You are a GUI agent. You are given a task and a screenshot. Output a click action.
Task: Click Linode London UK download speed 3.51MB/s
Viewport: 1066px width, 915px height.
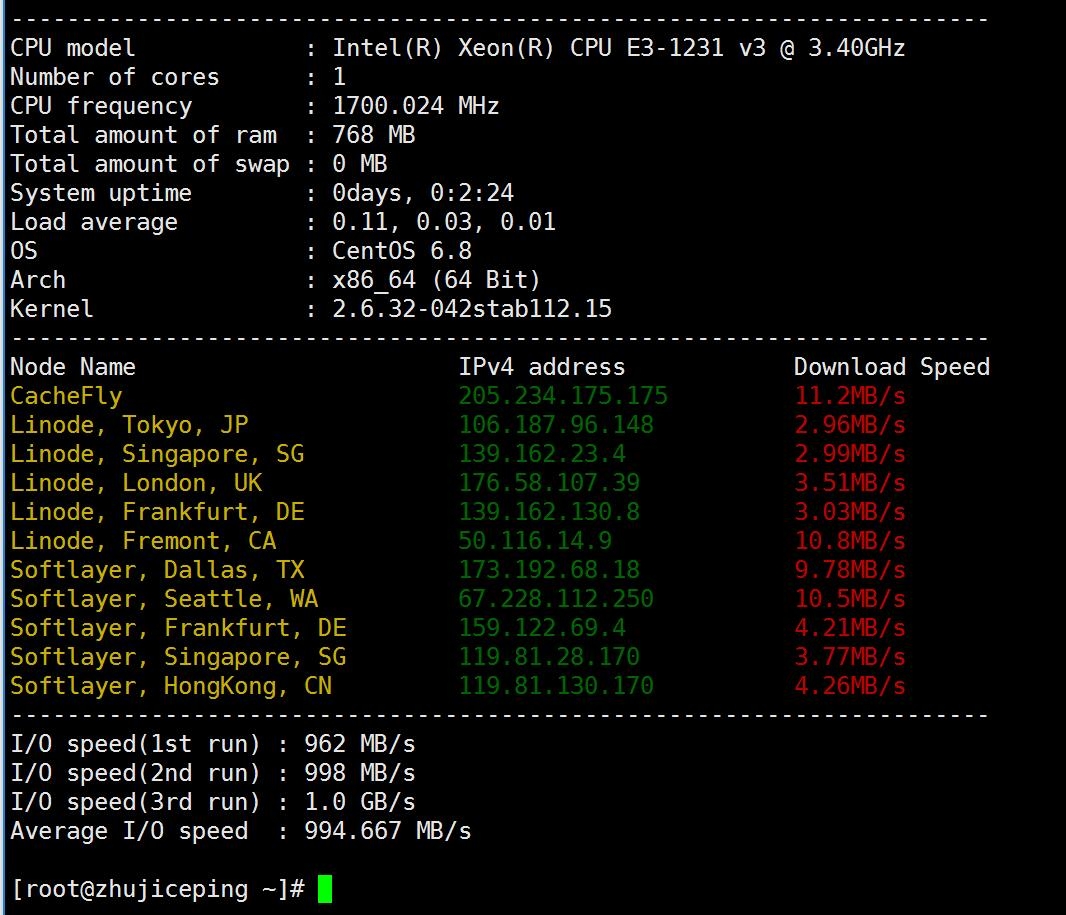849,483
